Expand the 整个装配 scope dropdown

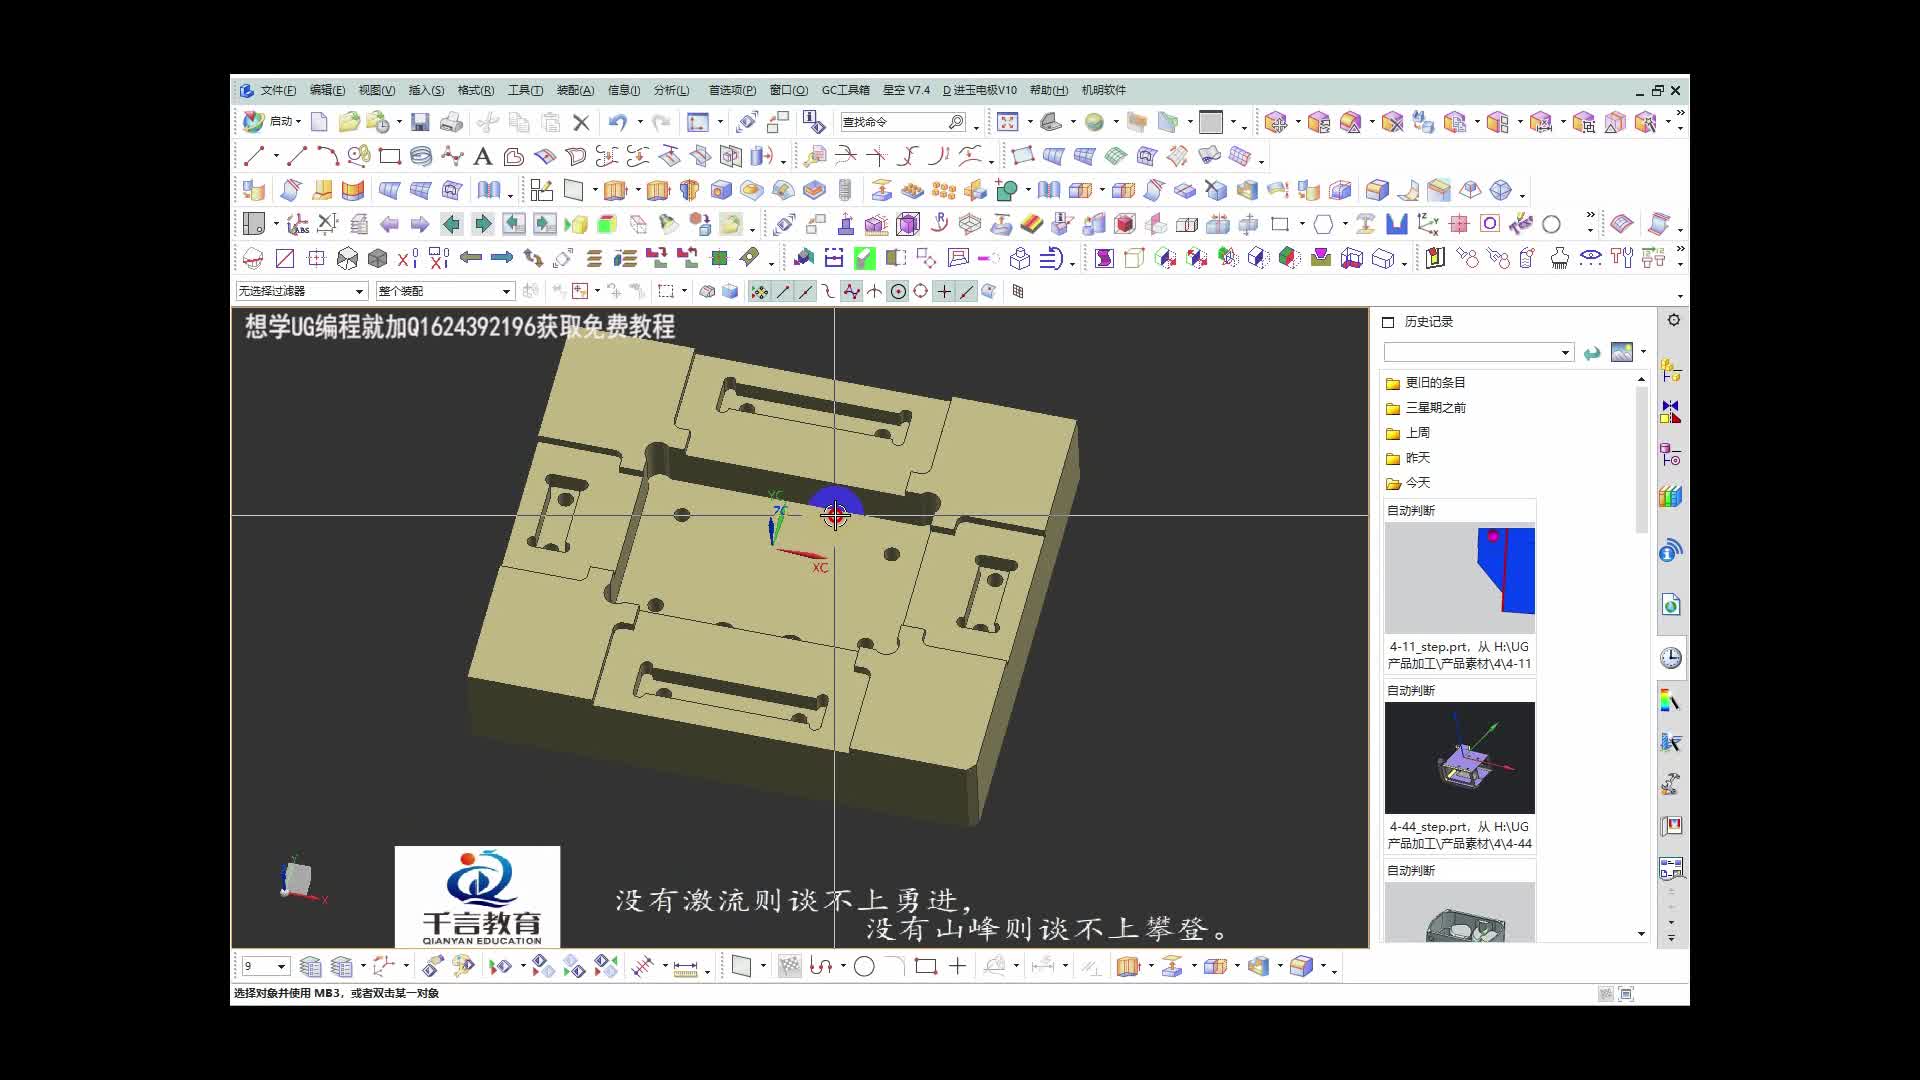505,291
